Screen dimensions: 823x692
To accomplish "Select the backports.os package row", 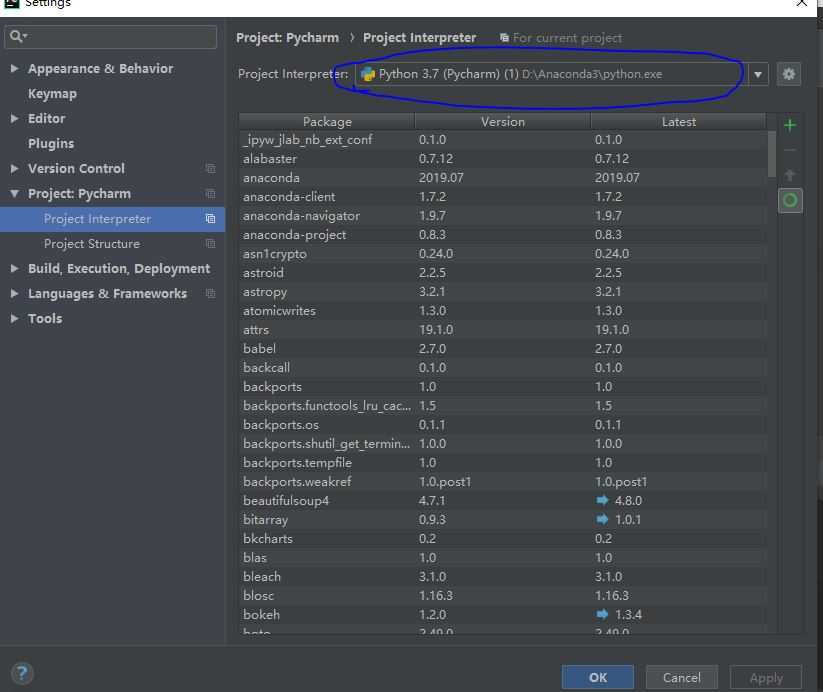I will (x=503, y=425).
